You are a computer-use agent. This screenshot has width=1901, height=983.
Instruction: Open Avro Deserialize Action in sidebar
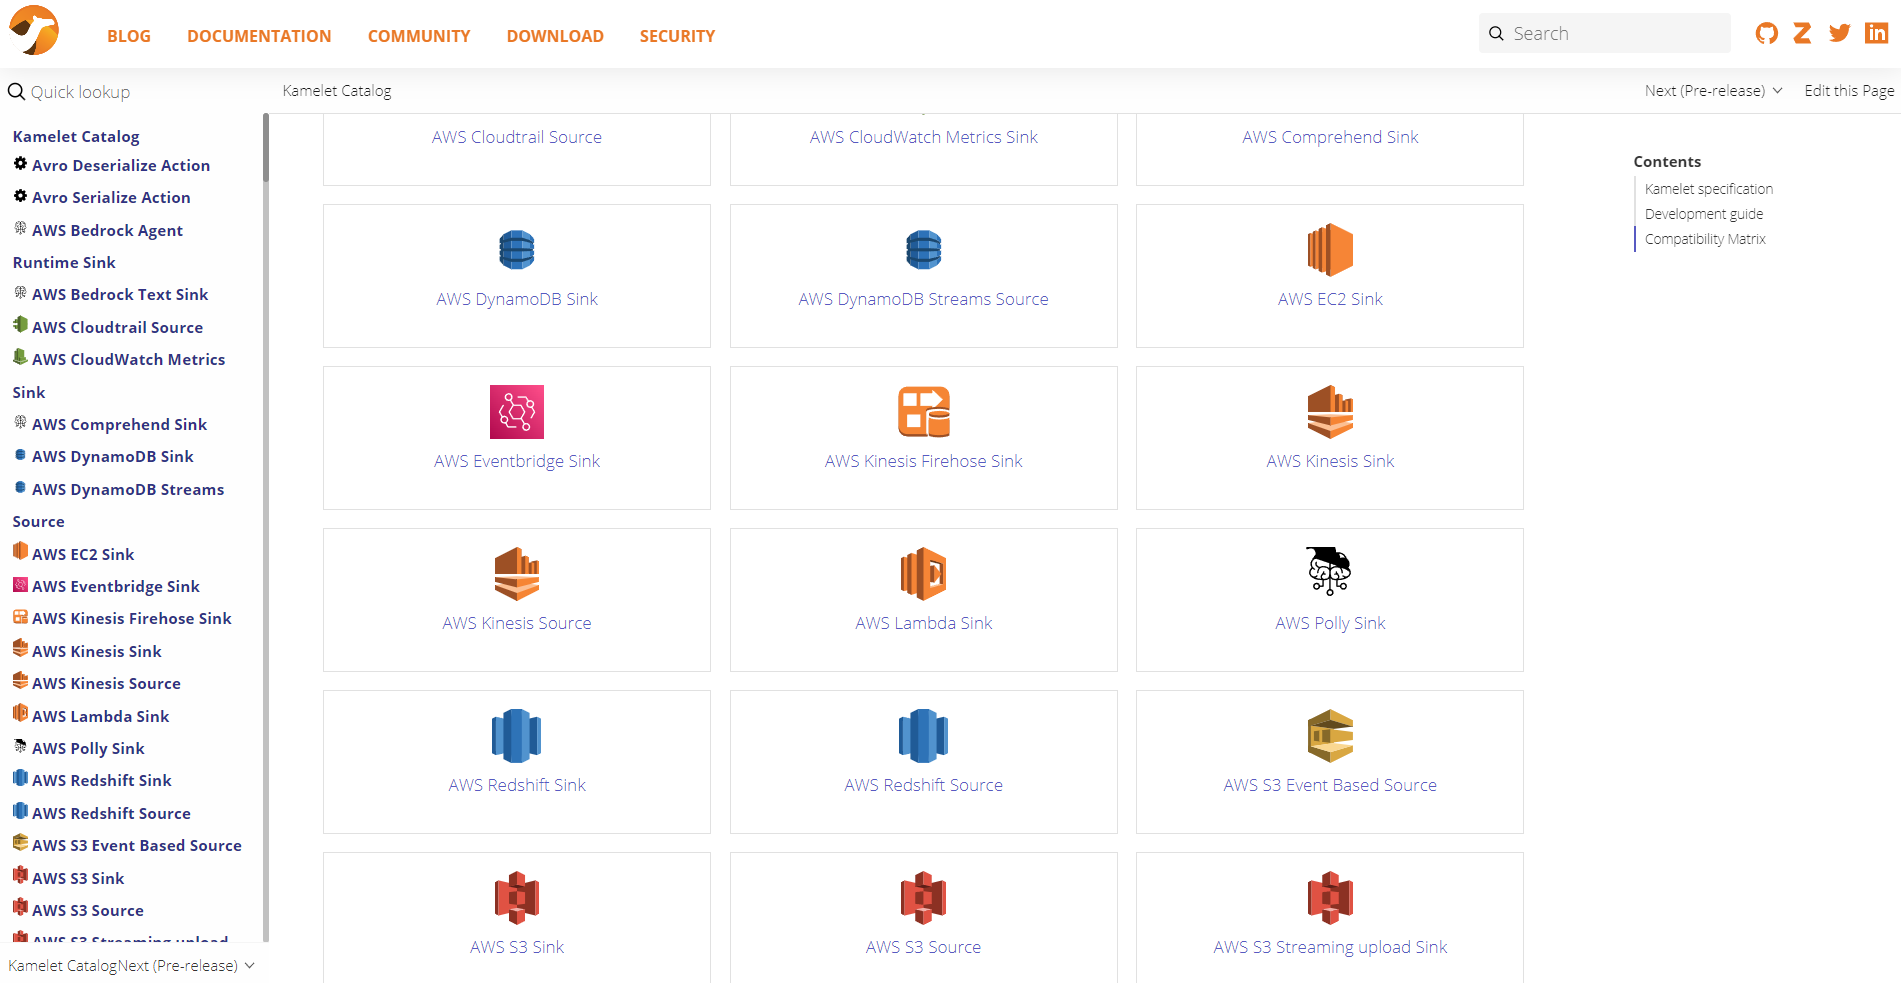tap(121, 165)
